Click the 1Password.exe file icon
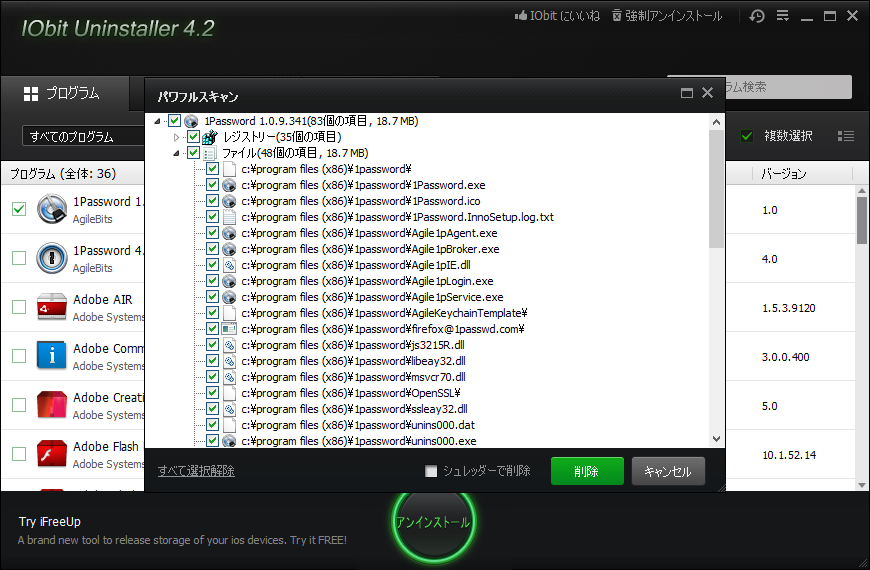The image size is (870, 570). click(x=229, y=185)
